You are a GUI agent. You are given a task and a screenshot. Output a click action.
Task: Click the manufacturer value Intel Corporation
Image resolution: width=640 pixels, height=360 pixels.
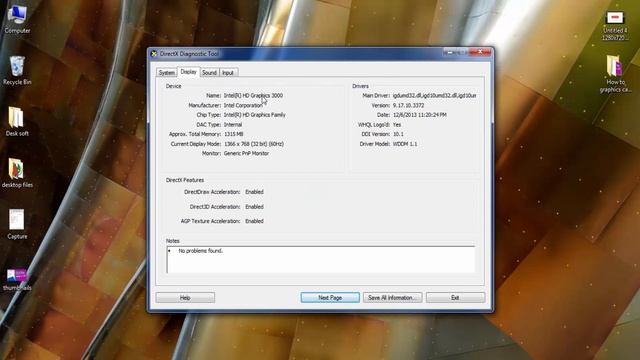click(243, 105)
